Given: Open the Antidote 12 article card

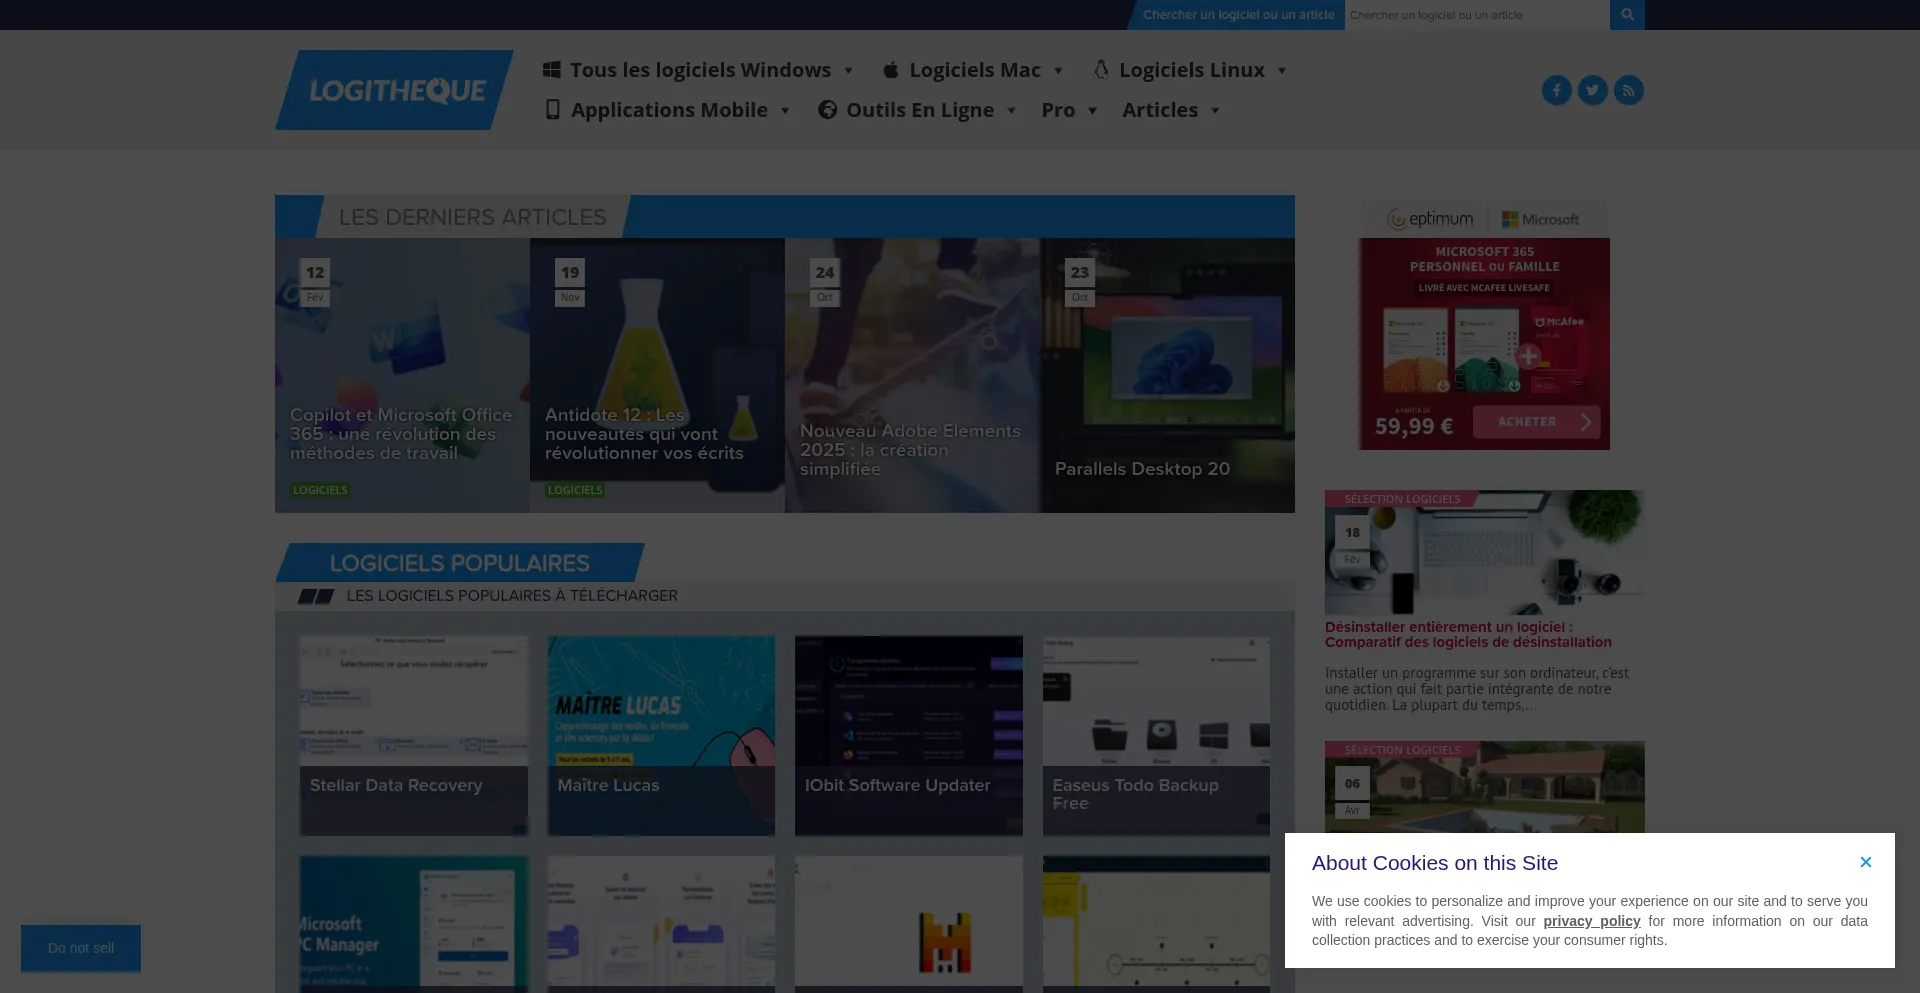Looking at the screenshot, I should tap(657, 375).
